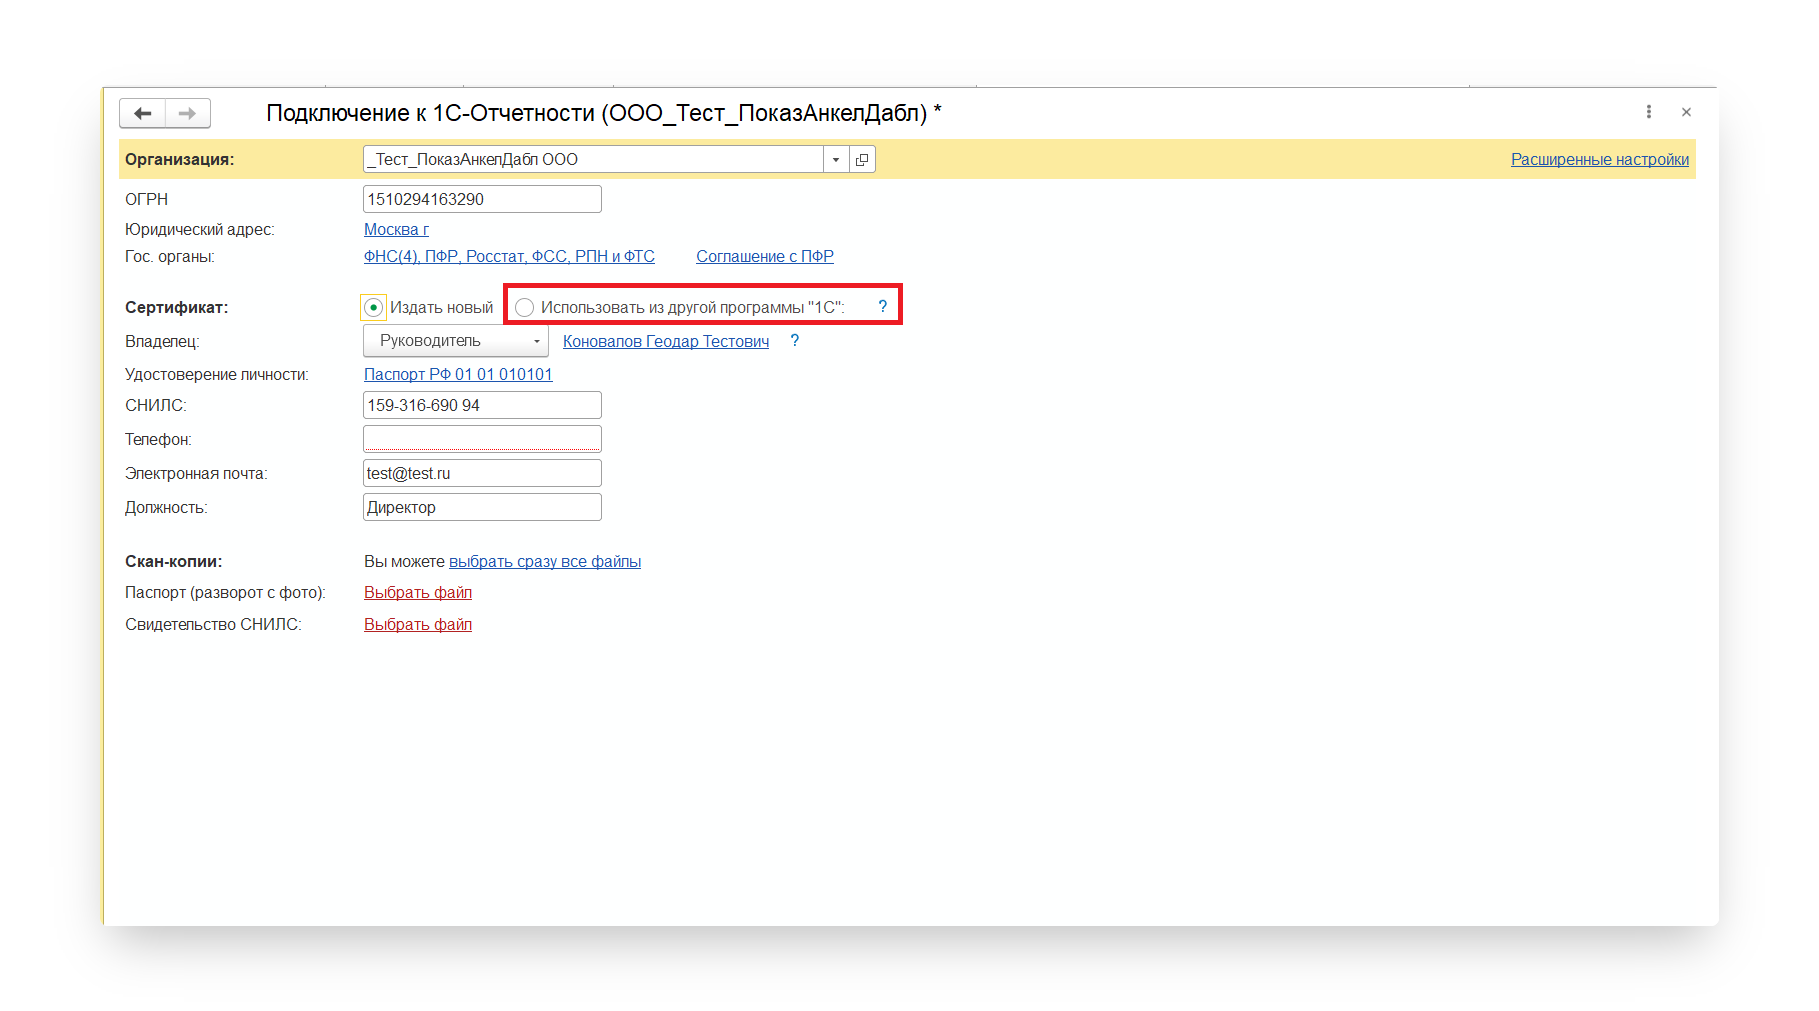Open the selected organization card icon

(862, 160)
